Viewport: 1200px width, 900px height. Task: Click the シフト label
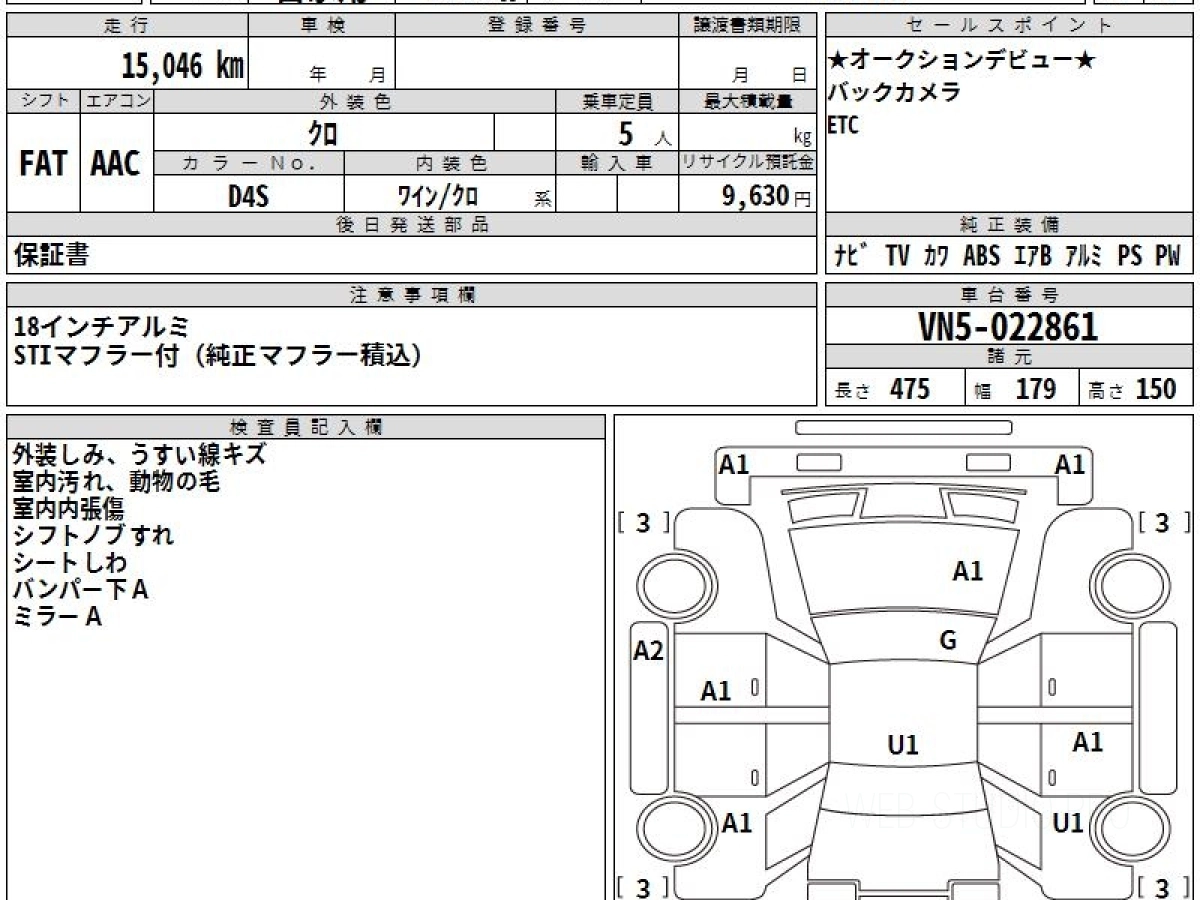43,101
